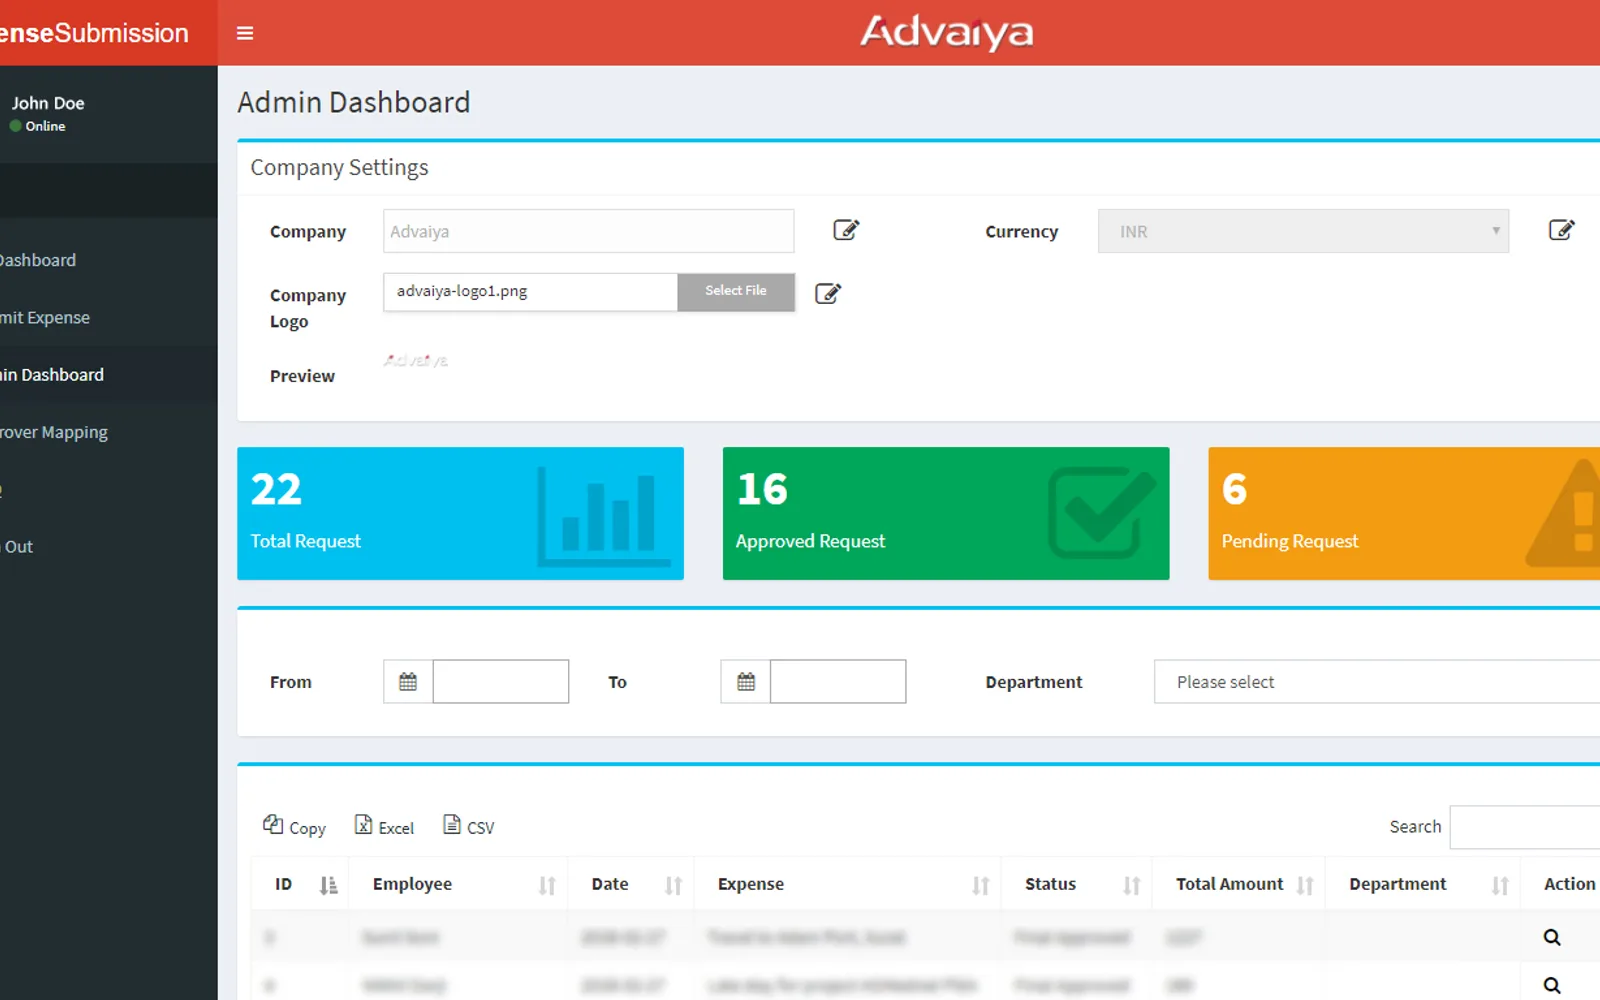Click the table Search input box

click(x=1525, y=827)
